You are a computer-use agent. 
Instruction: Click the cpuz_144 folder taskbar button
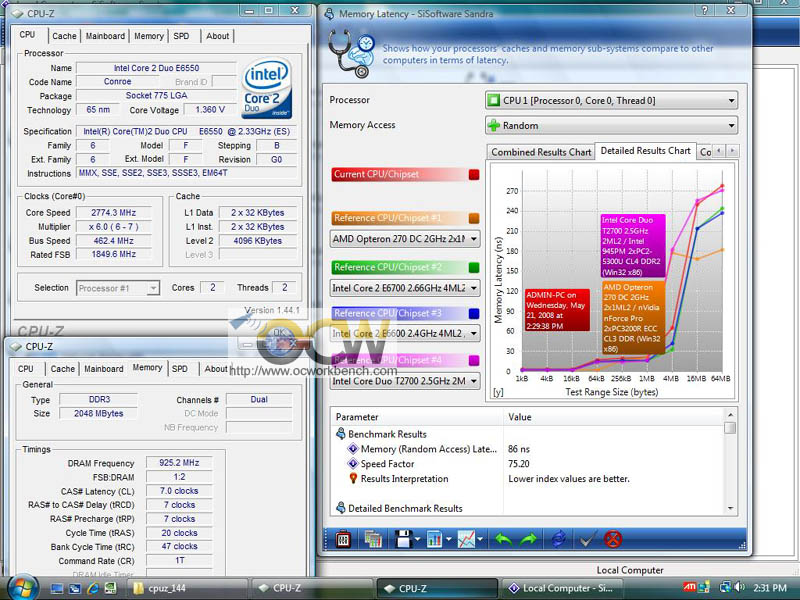[187, 588]
